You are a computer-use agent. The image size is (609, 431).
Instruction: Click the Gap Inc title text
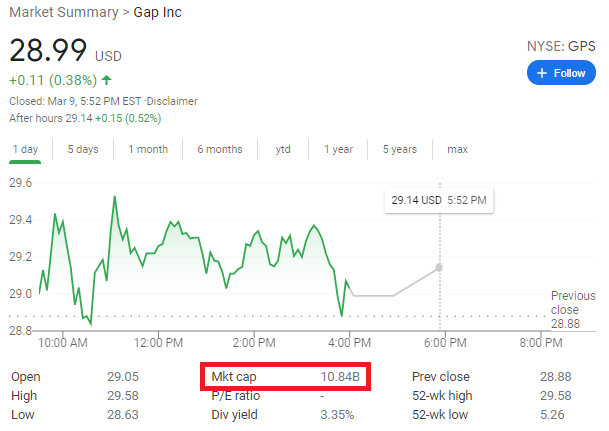point(157,12)
